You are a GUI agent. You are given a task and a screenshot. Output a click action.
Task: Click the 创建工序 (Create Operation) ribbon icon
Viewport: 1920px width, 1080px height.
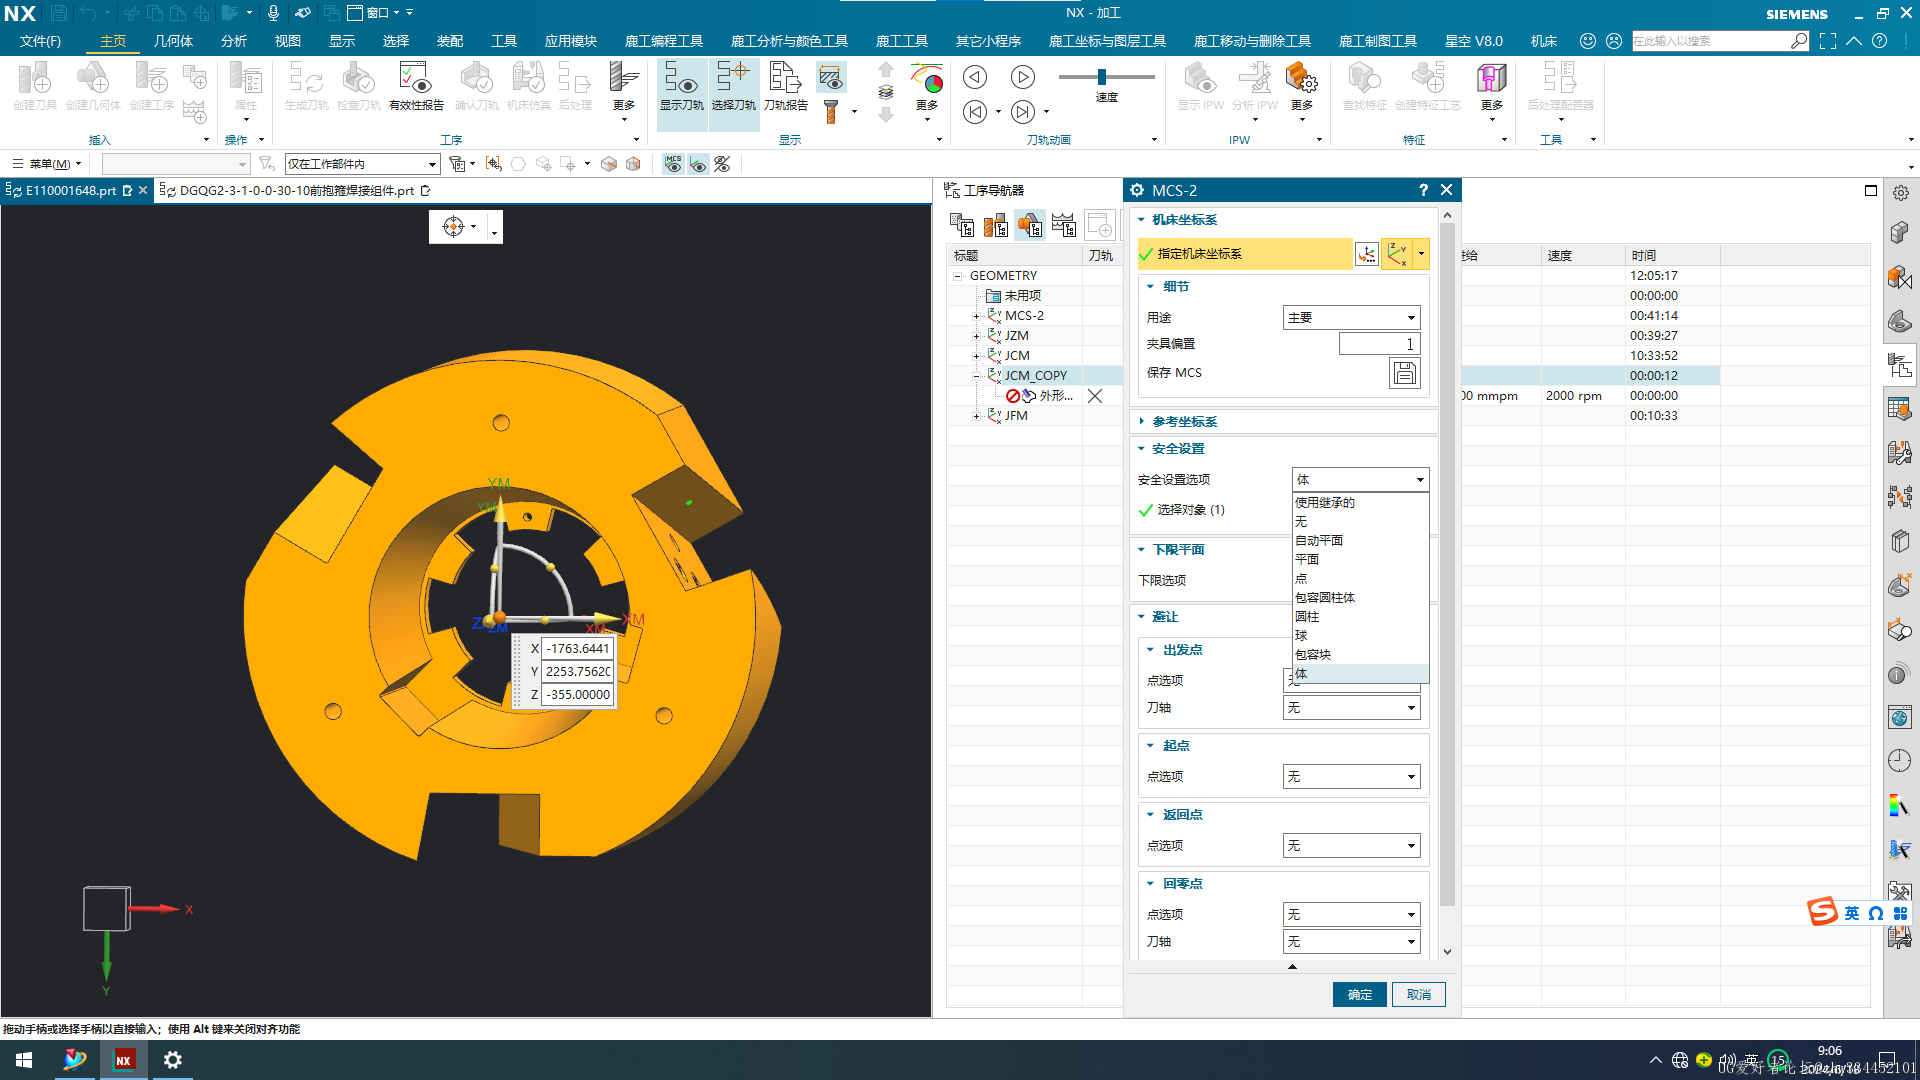click(152, 86)
